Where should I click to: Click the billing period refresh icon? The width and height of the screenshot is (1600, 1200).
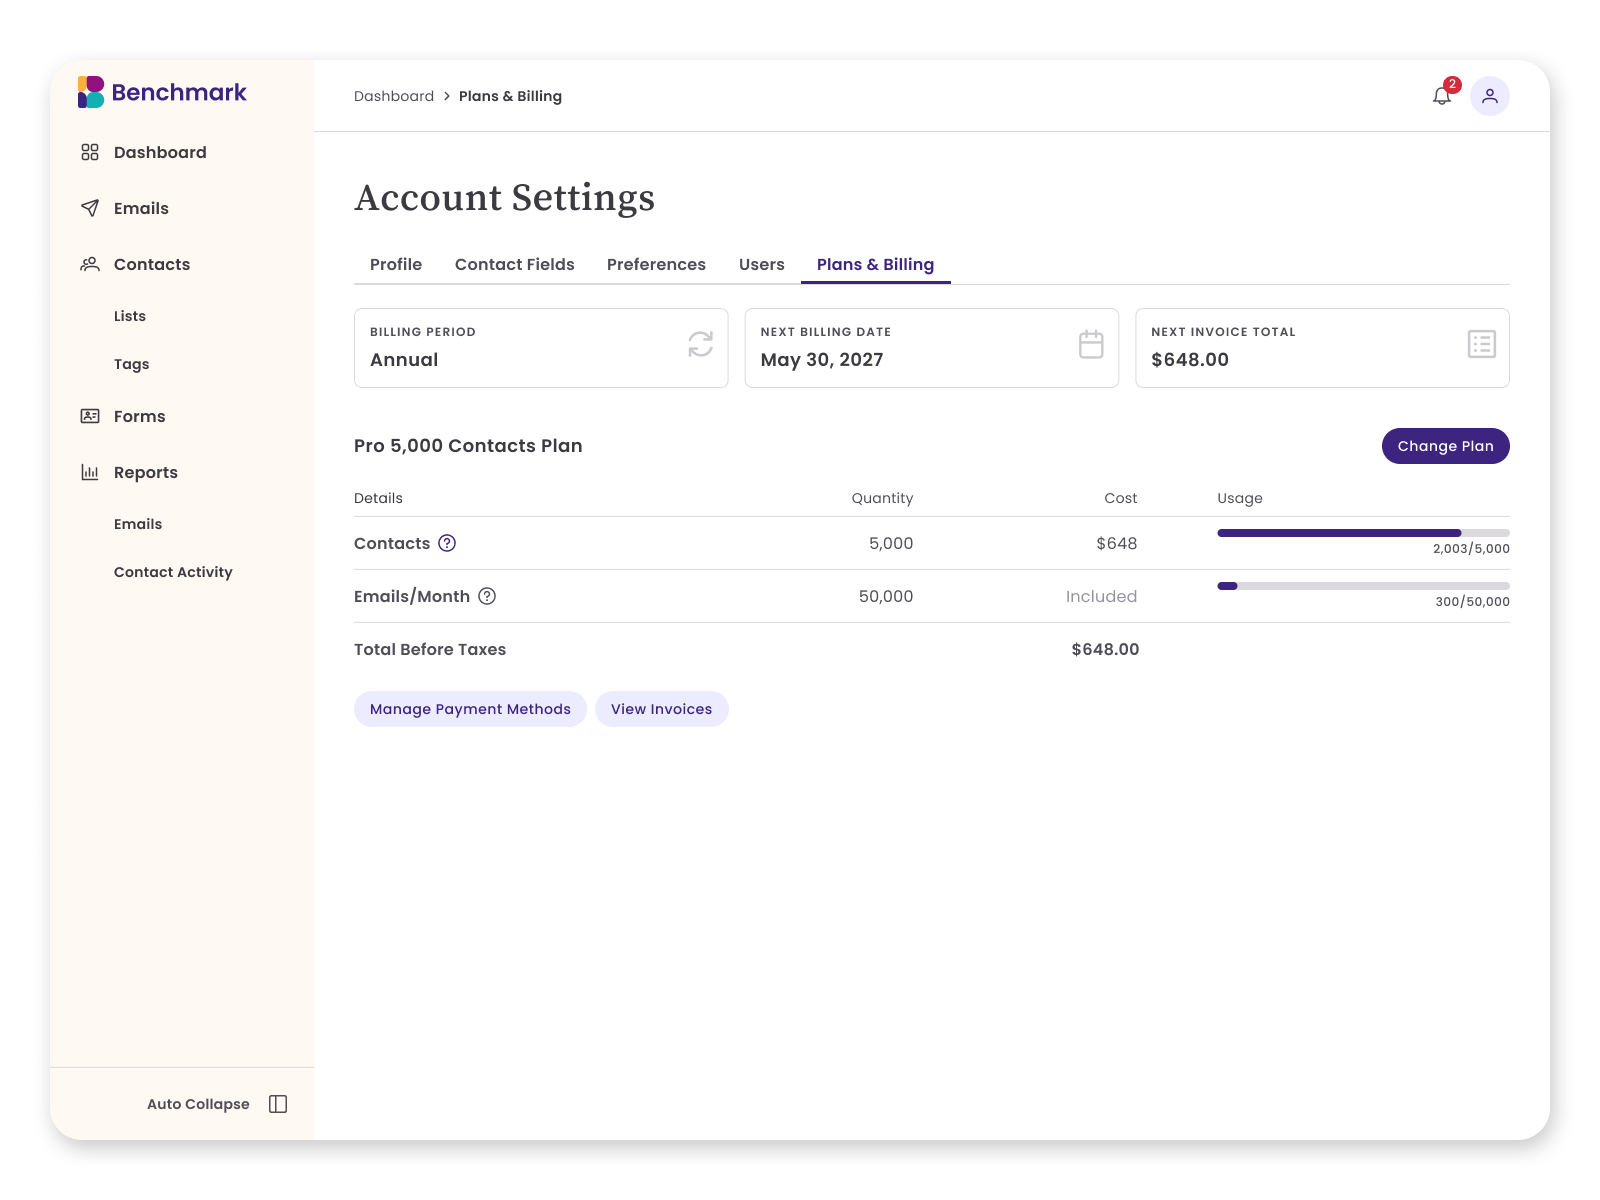coord(701,344)
